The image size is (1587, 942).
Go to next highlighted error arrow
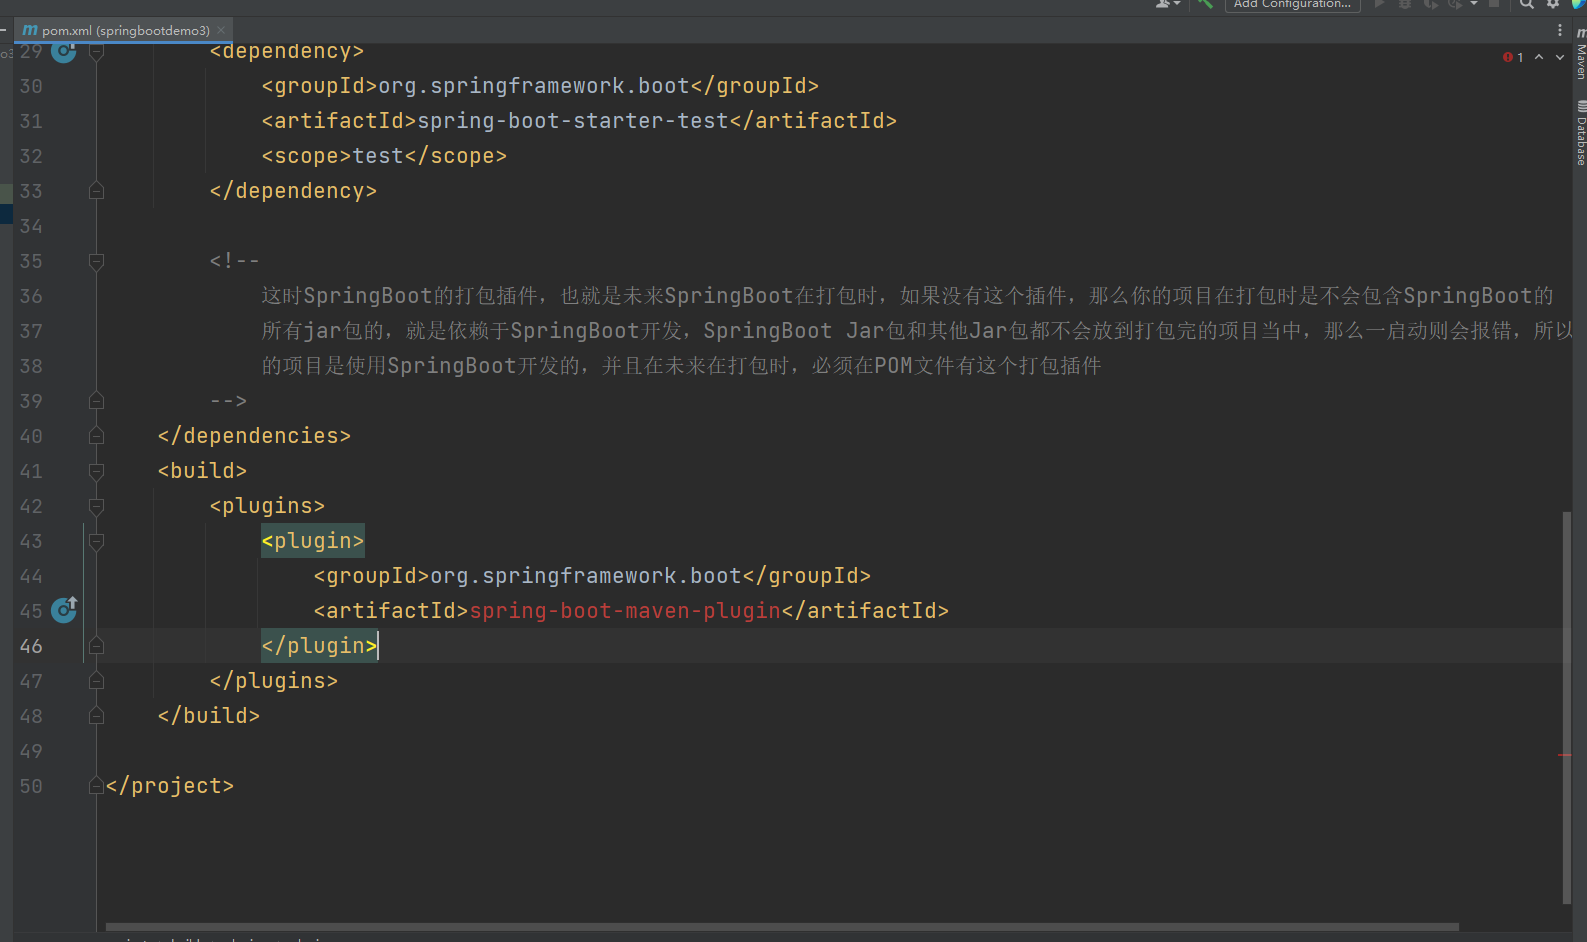point(1560,57)
